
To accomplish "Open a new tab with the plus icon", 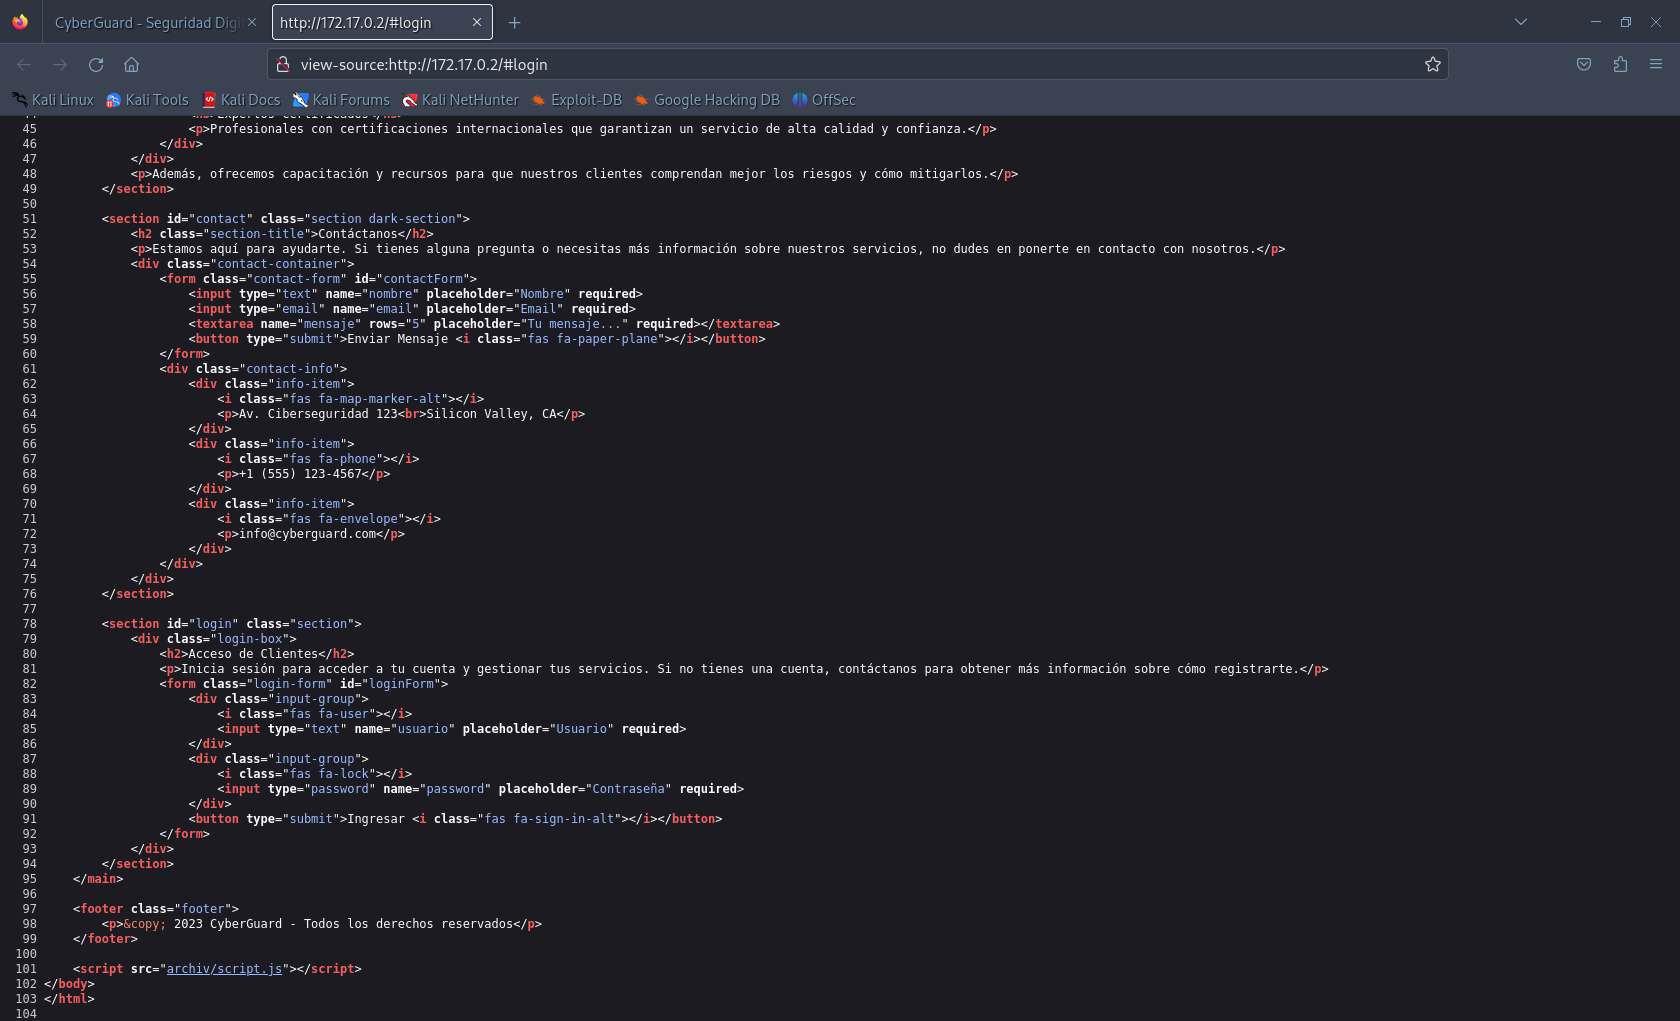I will pos(514,22).
